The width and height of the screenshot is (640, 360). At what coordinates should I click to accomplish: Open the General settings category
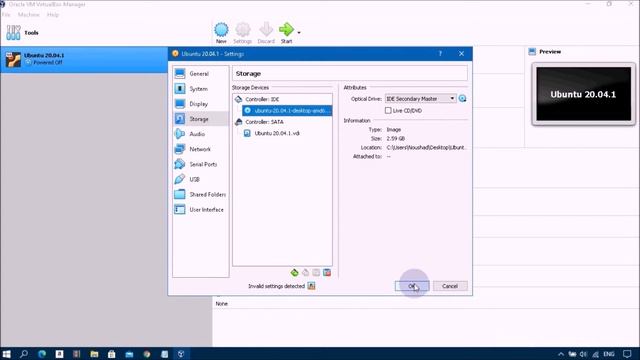point(200,74)
